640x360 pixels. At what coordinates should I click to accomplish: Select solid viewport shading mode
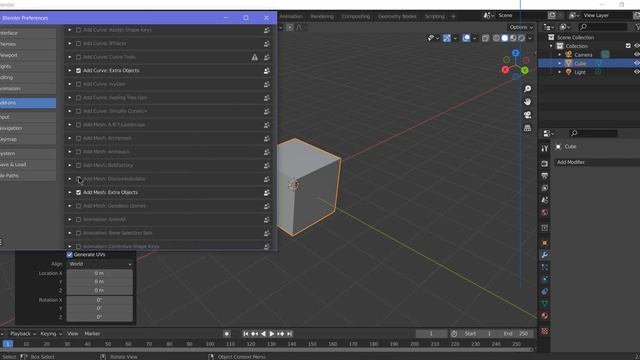click(x=505, y=38)
